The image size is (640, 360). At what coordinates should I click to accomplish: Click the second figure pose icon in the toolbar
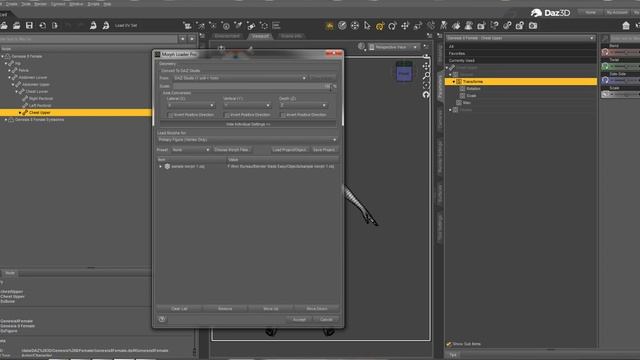[106, 26]
